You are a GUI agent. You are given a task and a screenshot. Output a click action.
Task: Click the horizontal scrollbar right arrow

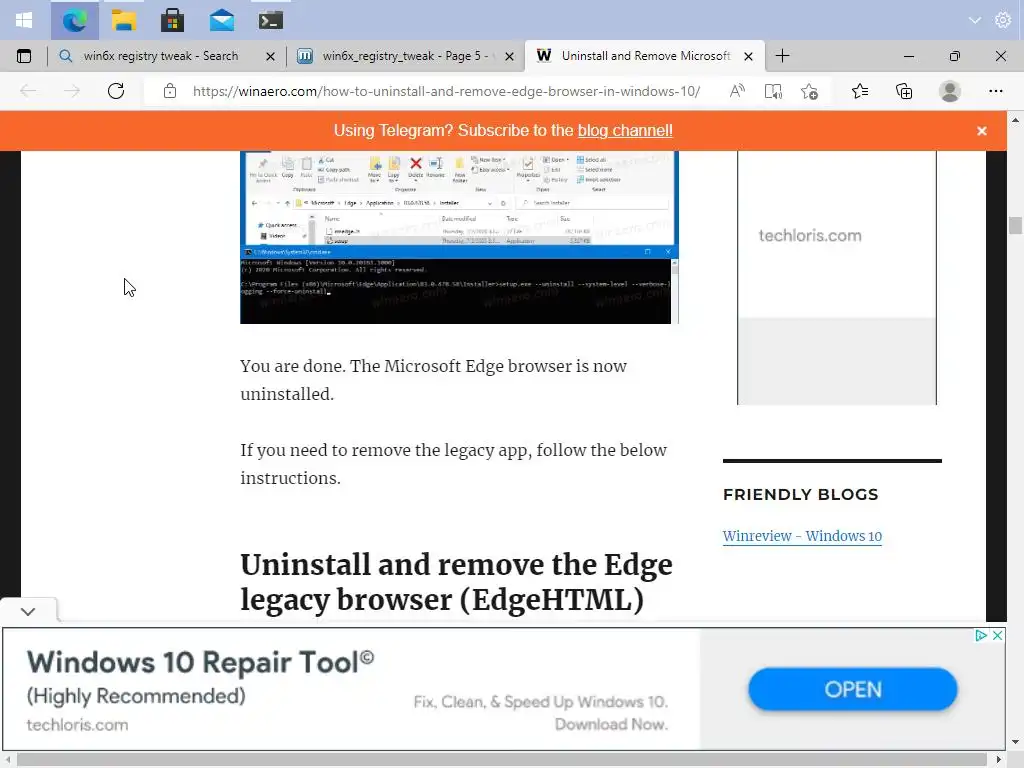[x=999, y=760]
